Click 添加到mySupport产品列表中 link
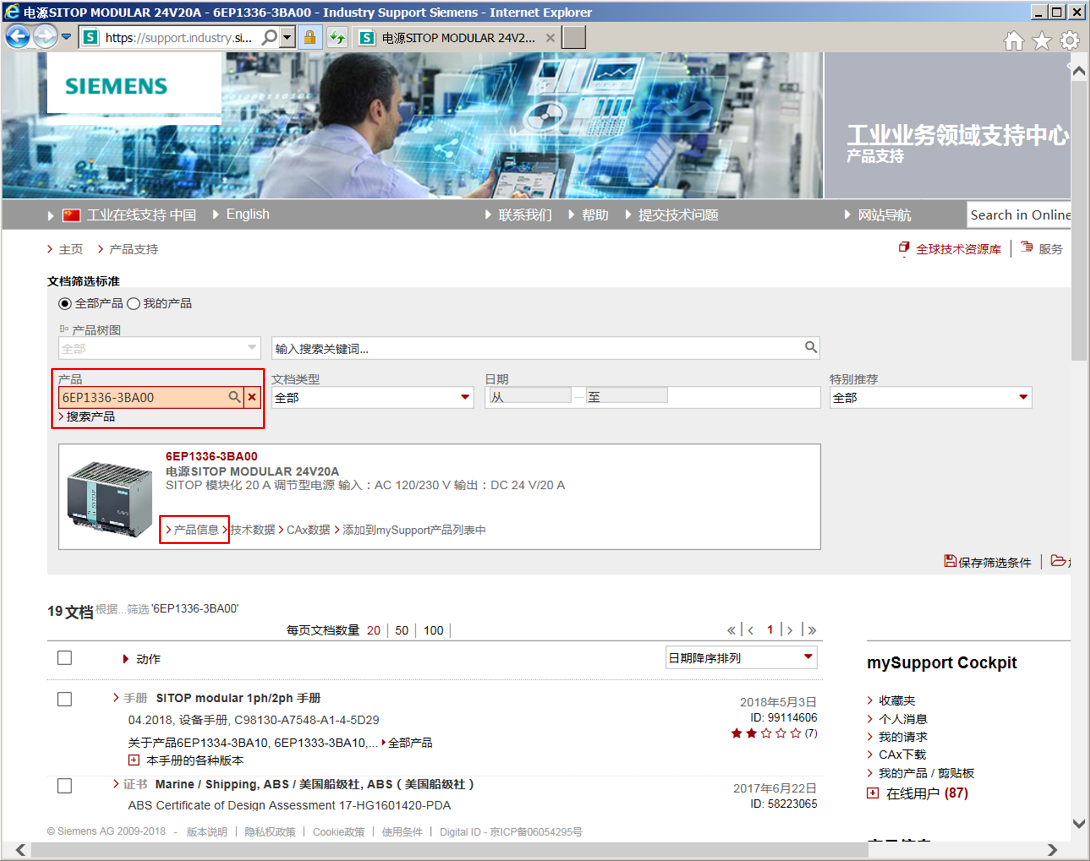This screenshot has height=861, width=1090. (x=414, y=530)
